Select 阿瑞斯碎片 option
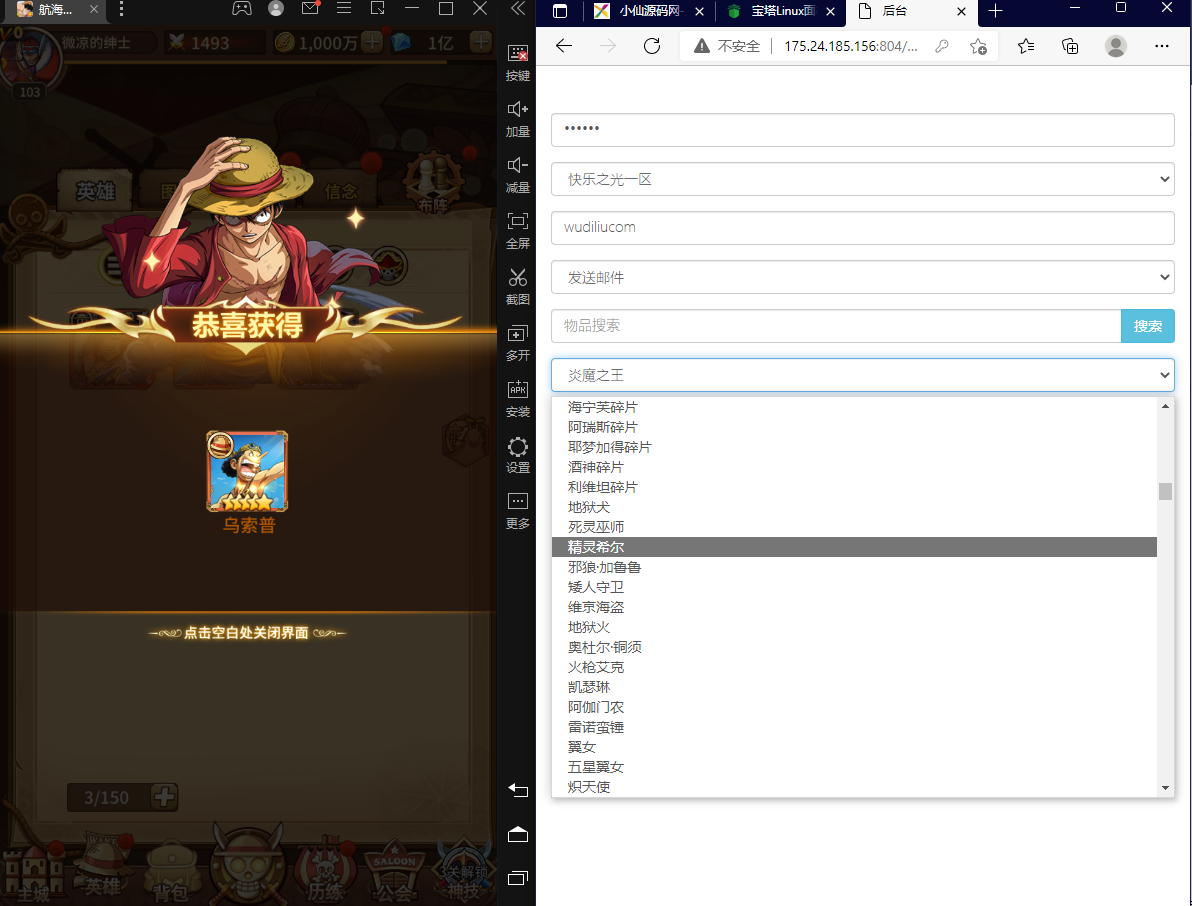1192x906 pixels. pos(854,427)
